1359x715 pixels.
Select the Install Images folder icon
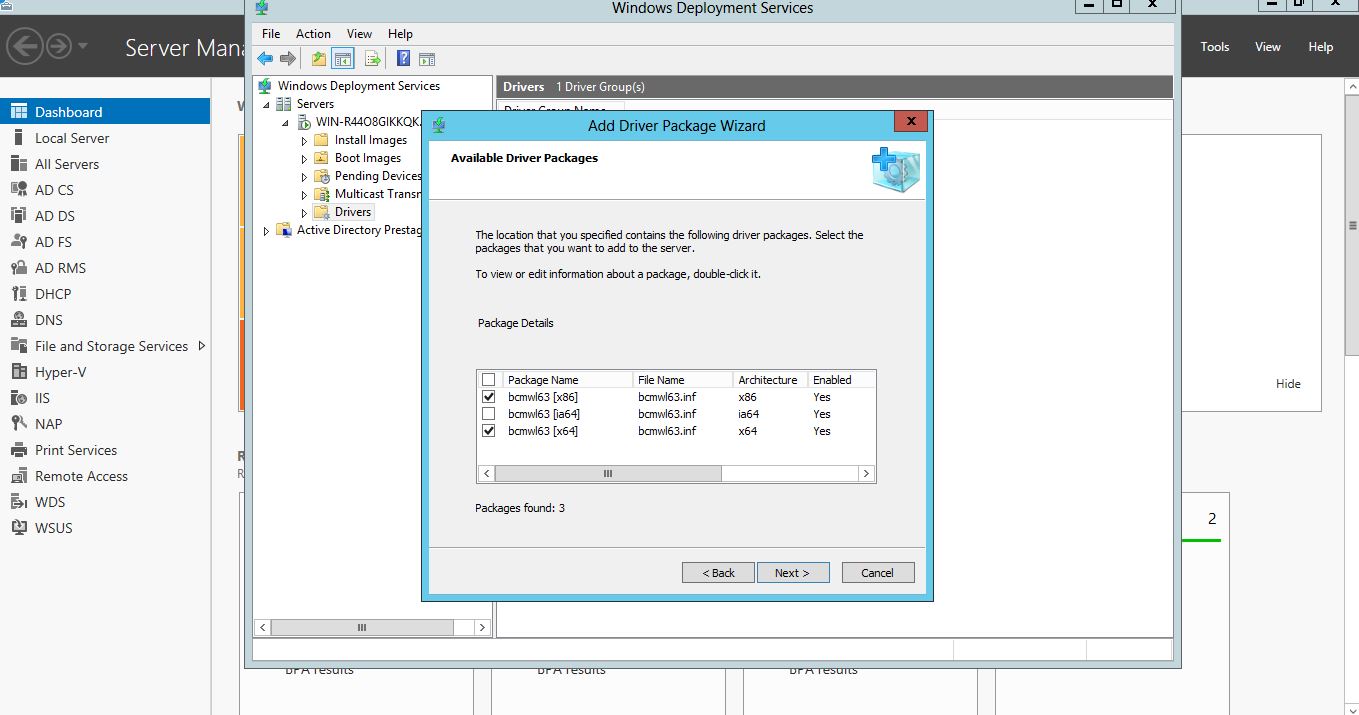point(321,140)
